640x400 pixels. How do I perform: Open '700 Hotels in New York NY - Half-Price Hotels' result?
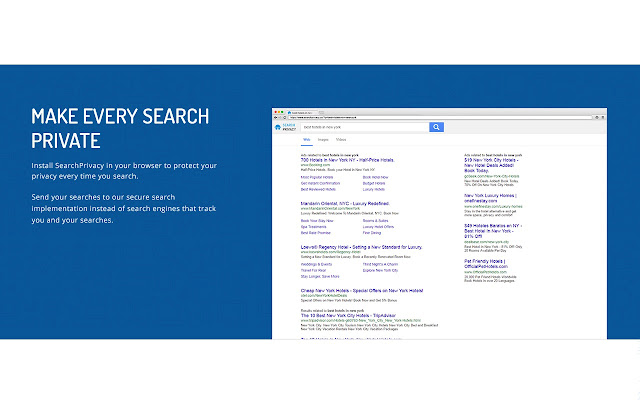pyautogui.click(x=347, y=160)
